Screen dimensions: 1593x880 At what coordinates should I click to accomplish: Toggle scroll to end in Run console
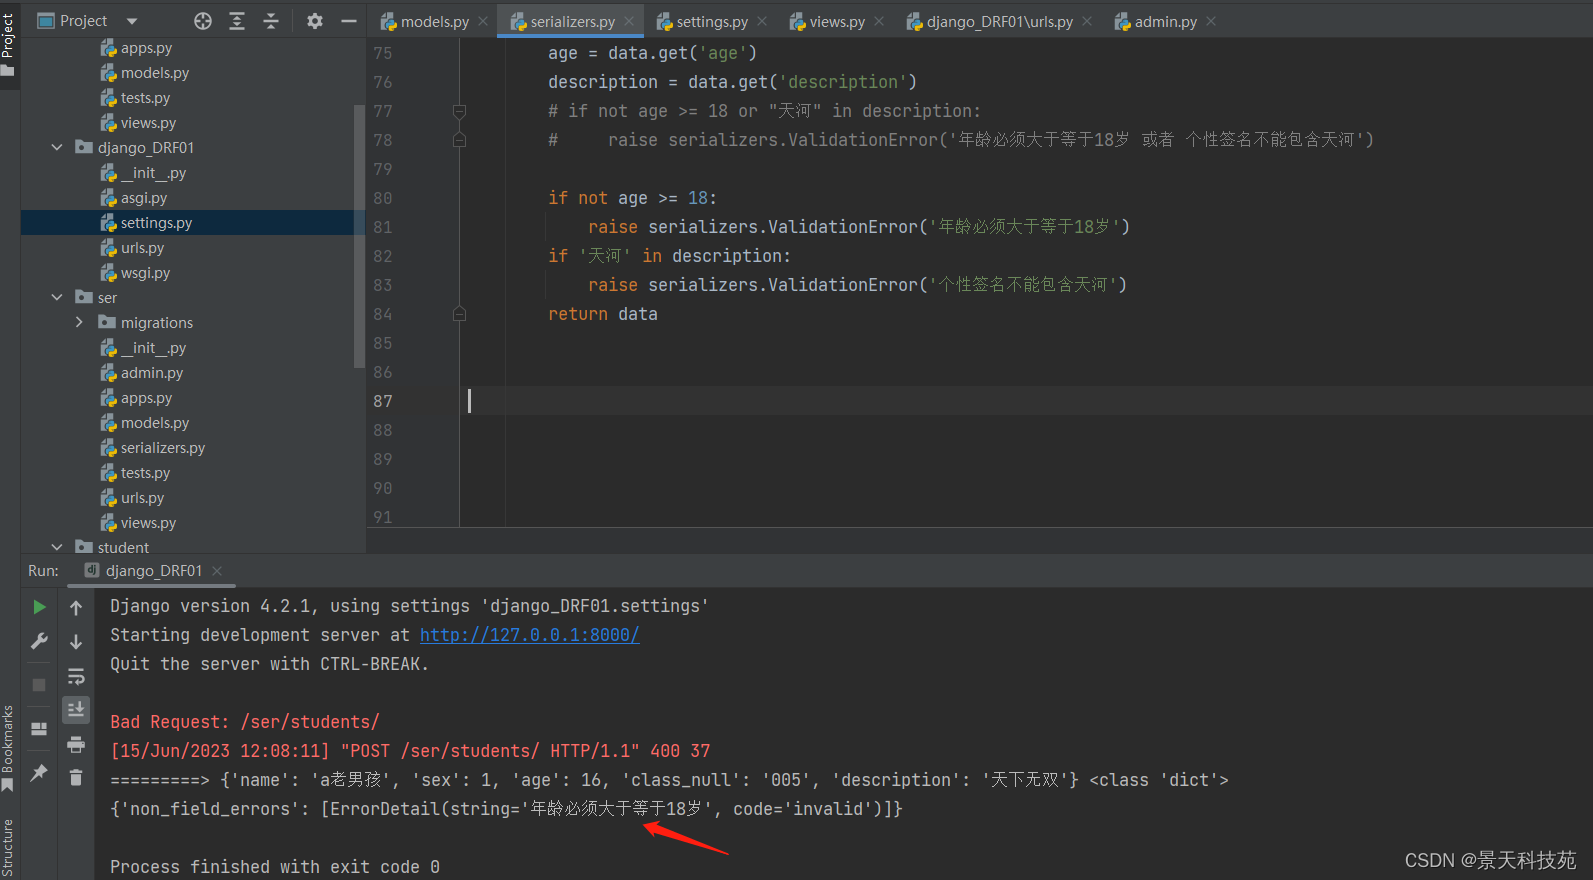point(76,710)
